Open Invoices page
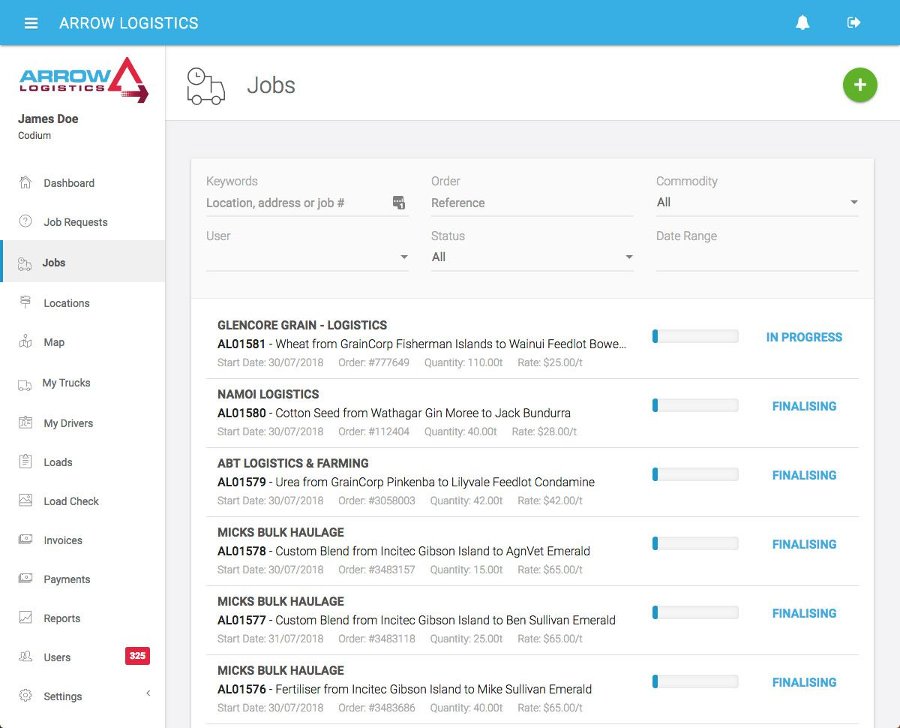The height and width of the screenshot is (728, 900). point(63,540)
